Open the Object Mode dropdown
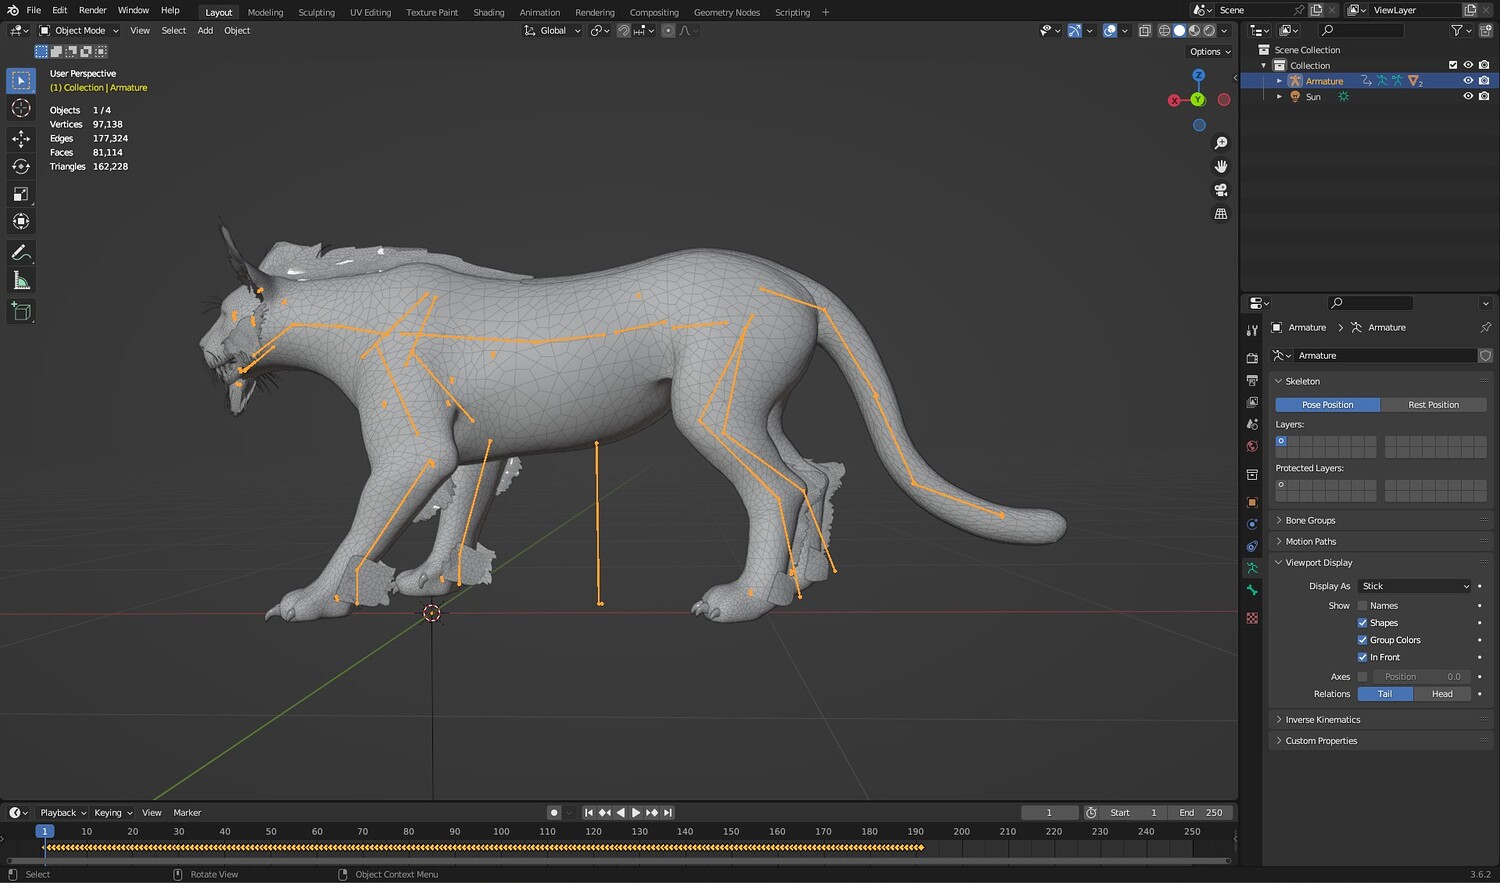 point(79,31)
